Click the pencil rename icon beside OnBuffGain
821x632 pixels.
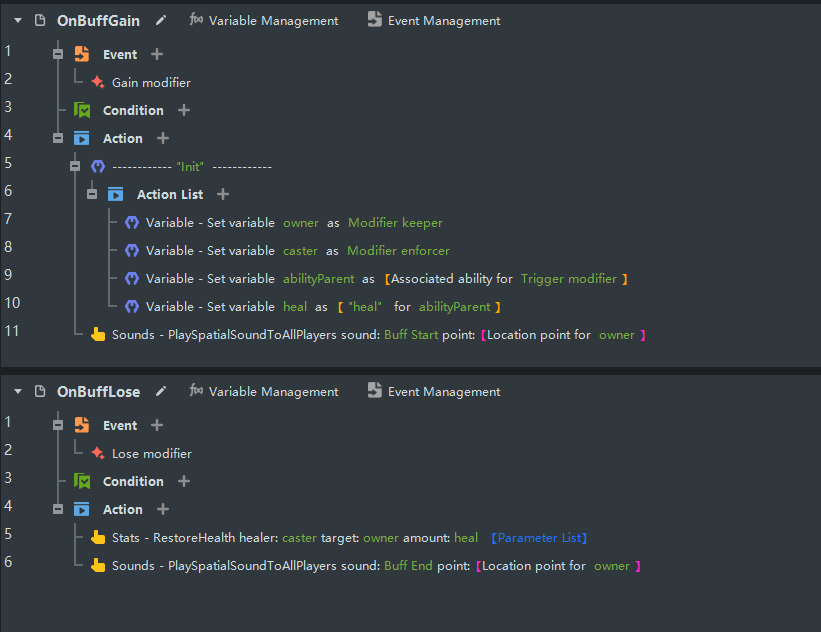161,20
